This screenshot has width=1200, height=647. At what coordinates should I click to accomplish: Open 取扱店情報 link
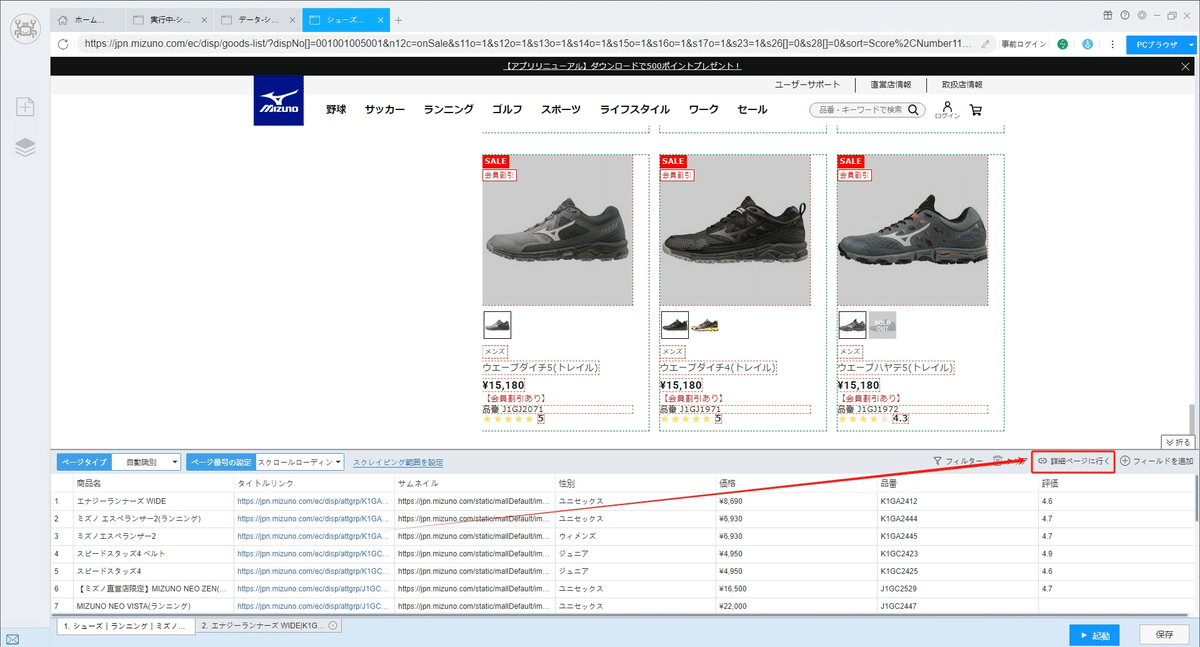point(962,85)
